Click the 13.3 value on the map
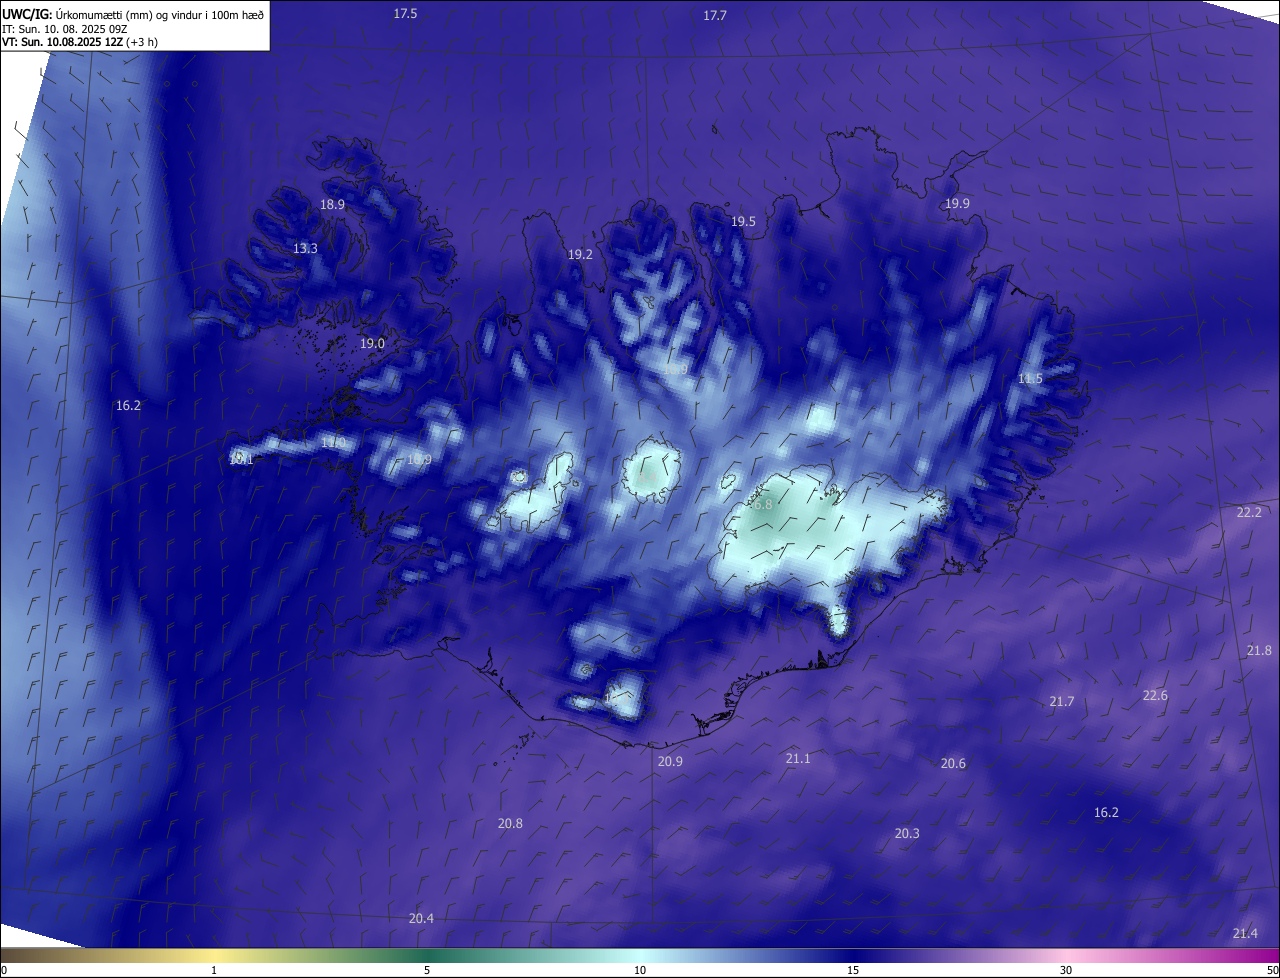Viewport: 1280px width, 978px height. coord(305,249)
